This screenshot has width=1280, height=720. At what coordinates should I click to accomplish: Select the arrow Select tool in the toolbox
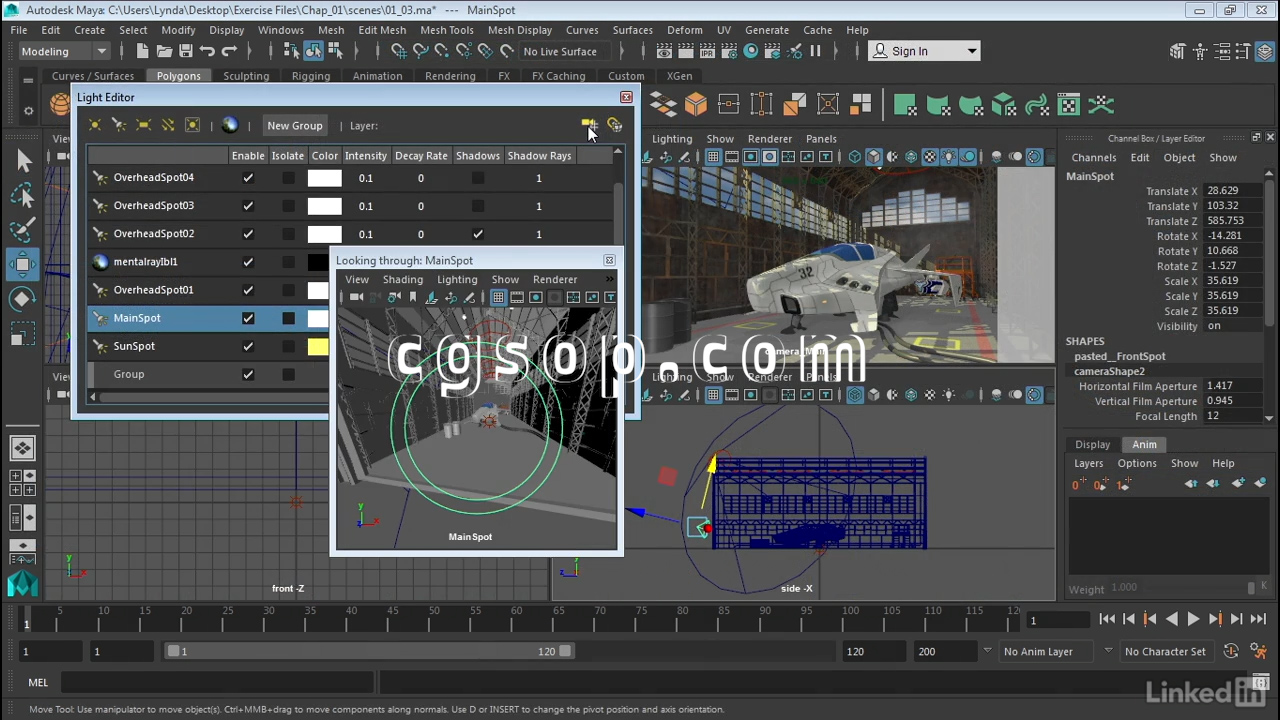pyautogui.click(x=23, y=160)
